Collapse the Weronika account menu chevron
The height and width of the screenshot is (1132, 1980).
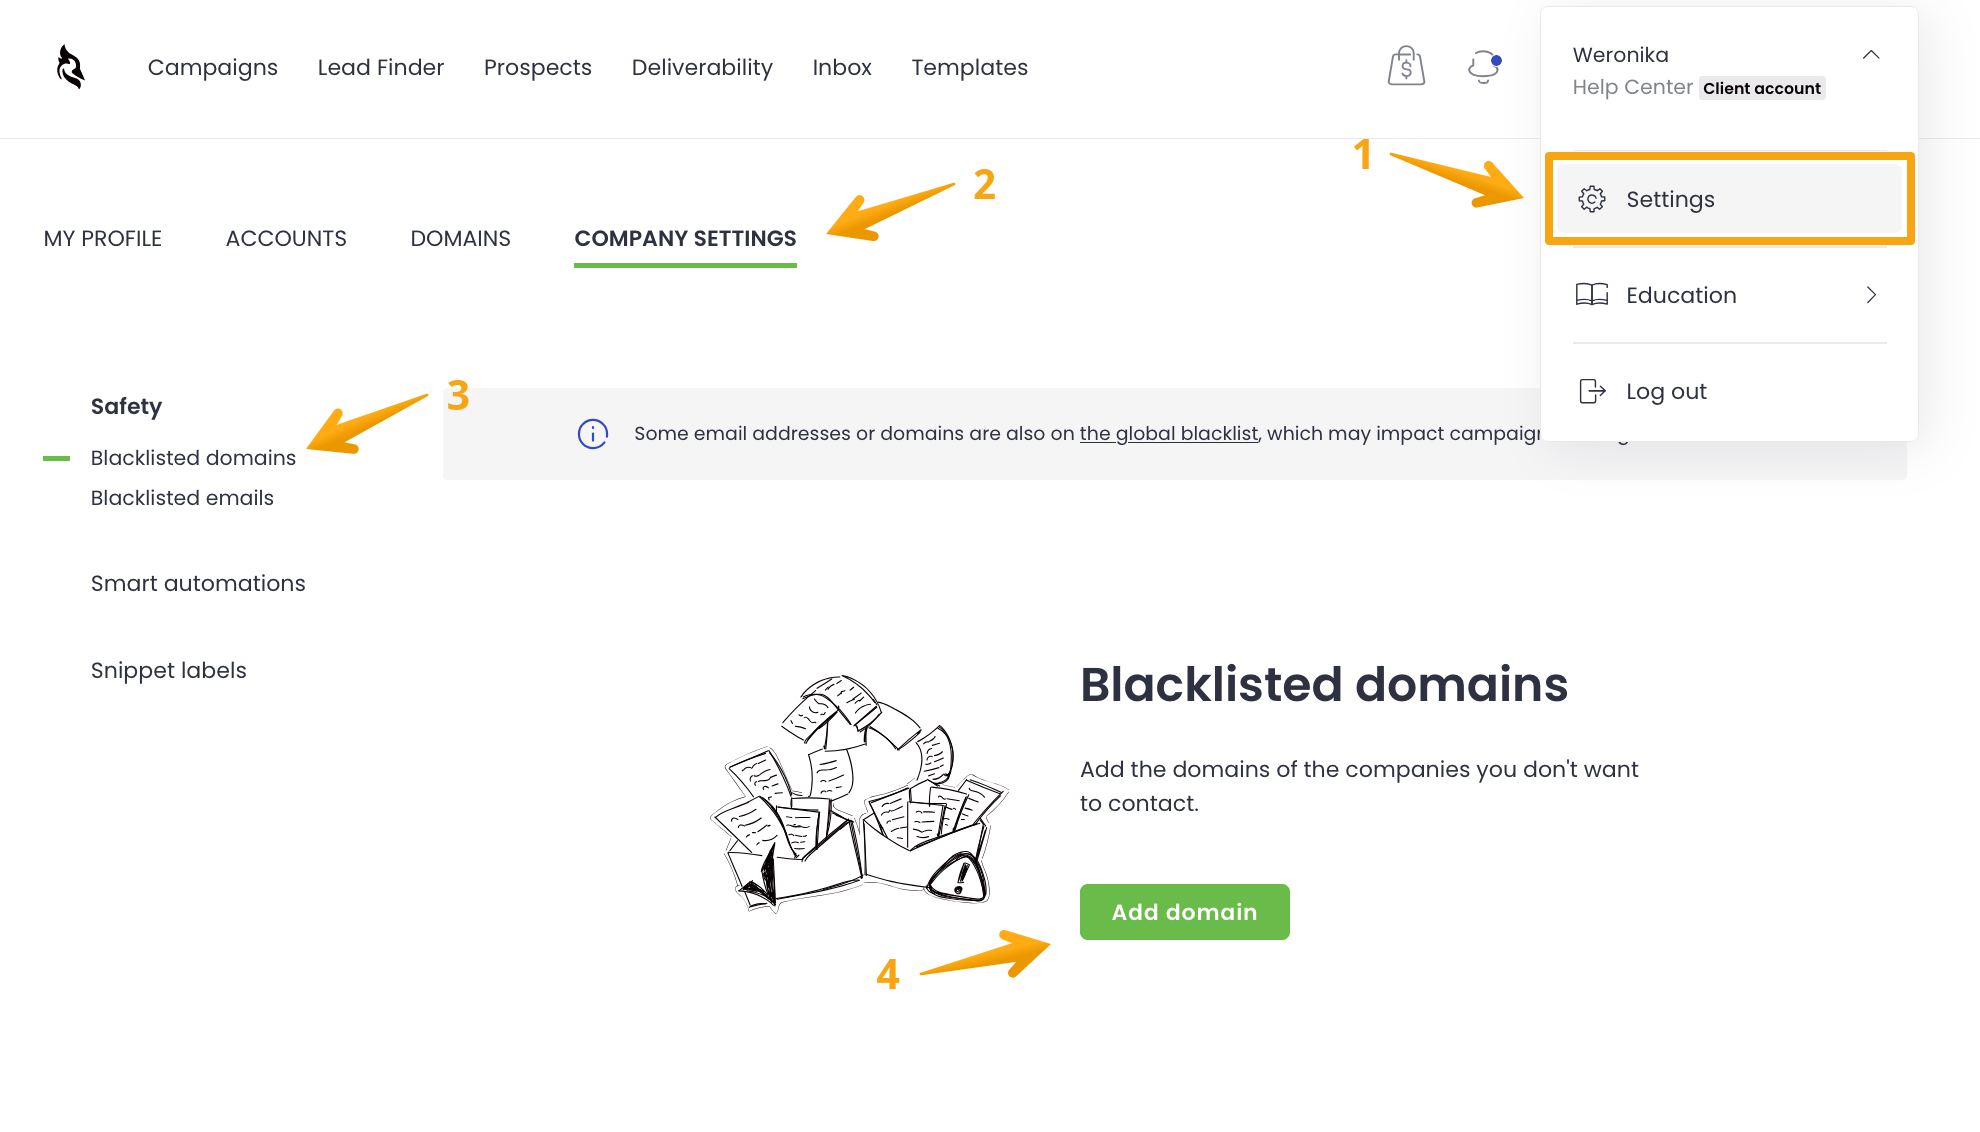(x=1871, y=55)
